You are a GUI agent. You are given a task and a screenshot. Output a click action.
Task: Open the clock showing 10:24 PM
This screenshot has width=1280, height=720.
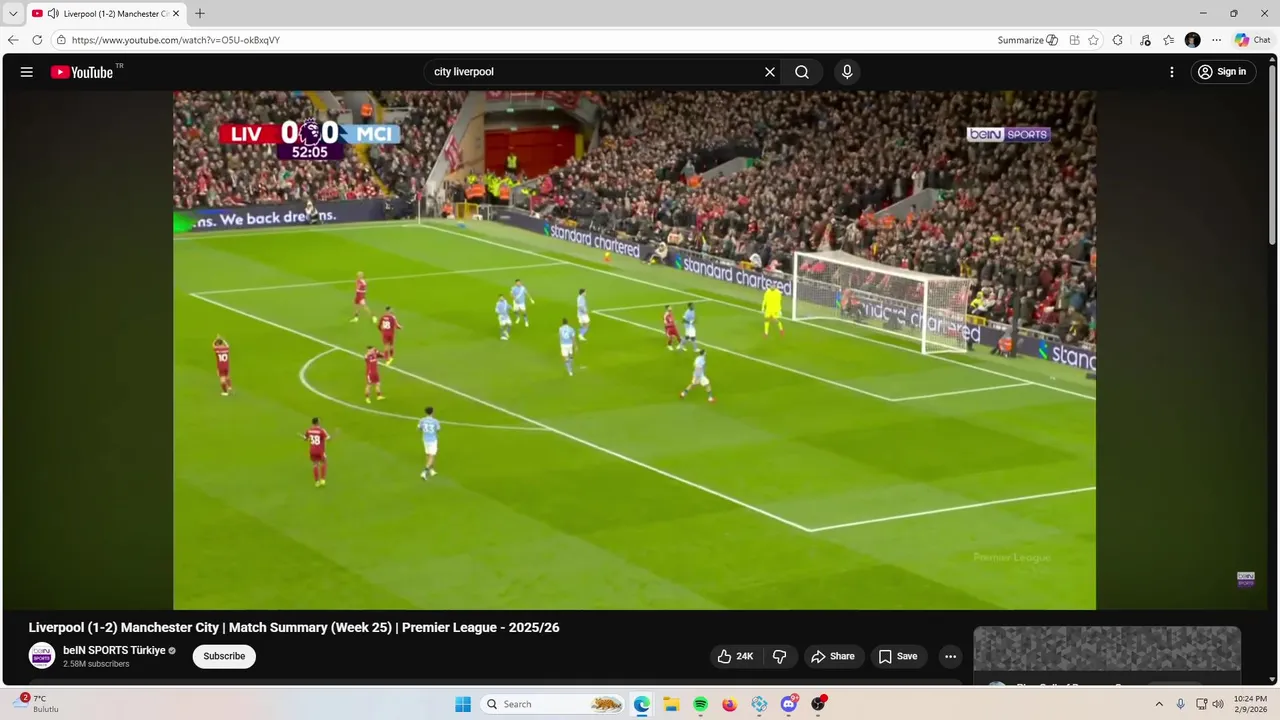click(x=1249, y=704)
